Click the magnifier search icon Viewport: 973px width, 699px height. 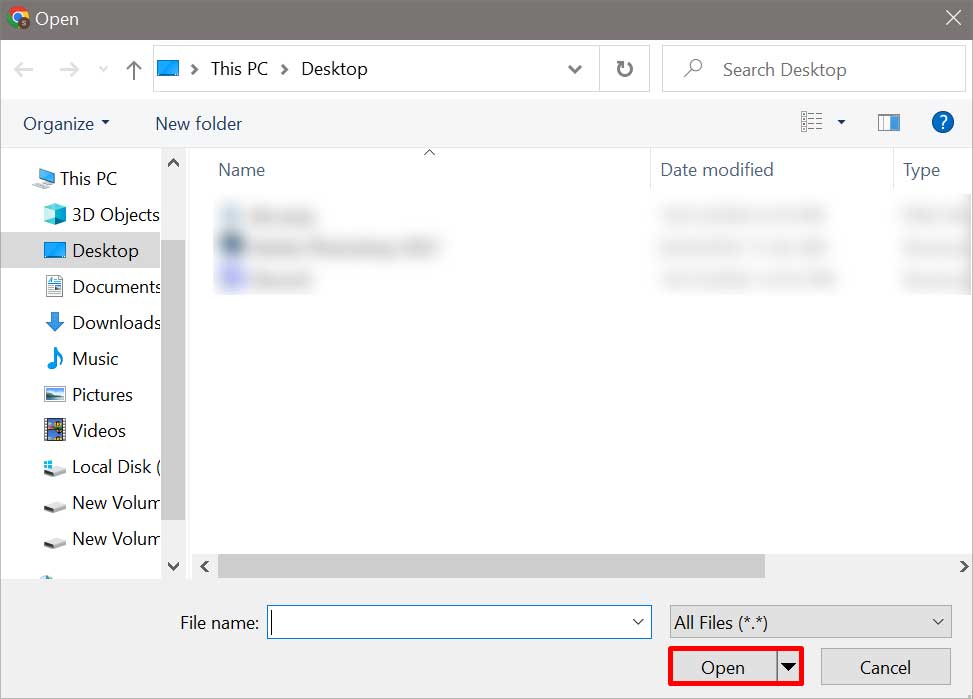point(693,68)
